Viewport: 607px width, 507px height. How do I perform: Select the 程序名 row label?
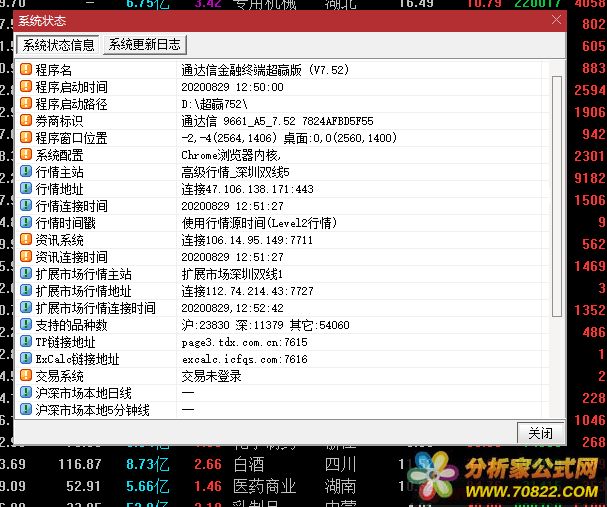pyautogui.click(x=53, y=70)
